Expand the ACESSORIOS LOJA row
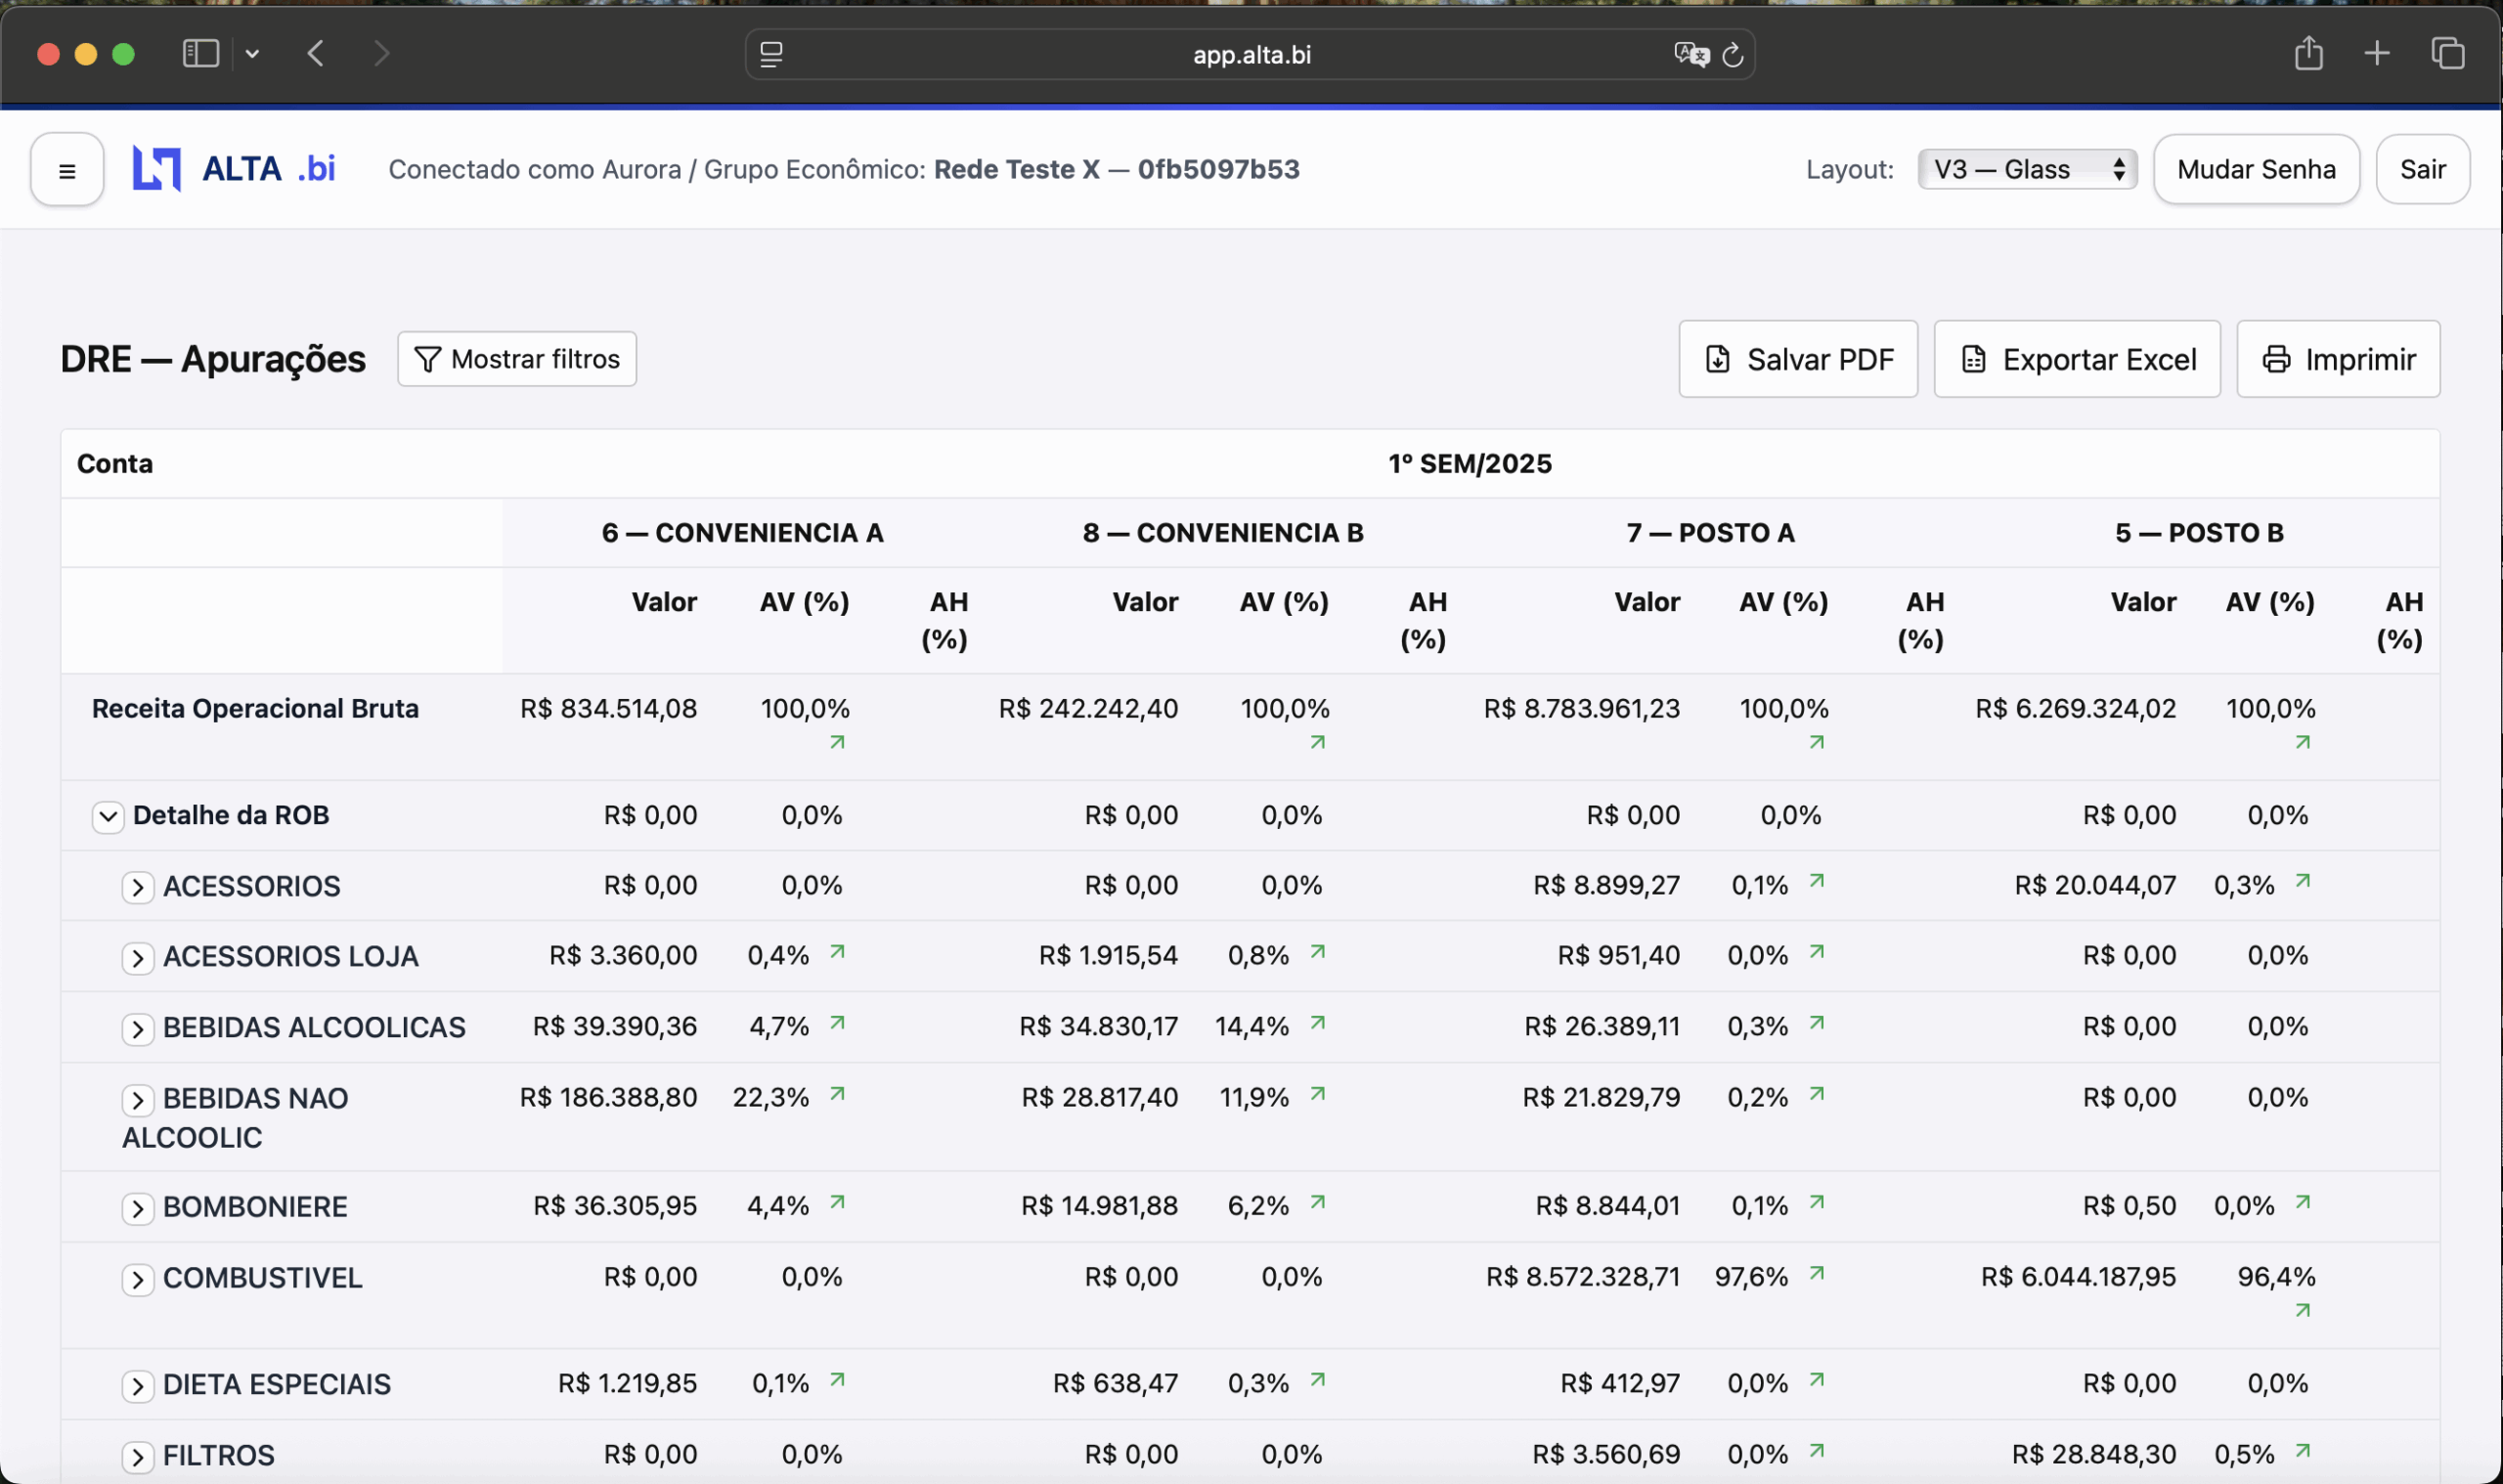The image size is (2503, 1484). pyautogui.click(x=138, y=958)
